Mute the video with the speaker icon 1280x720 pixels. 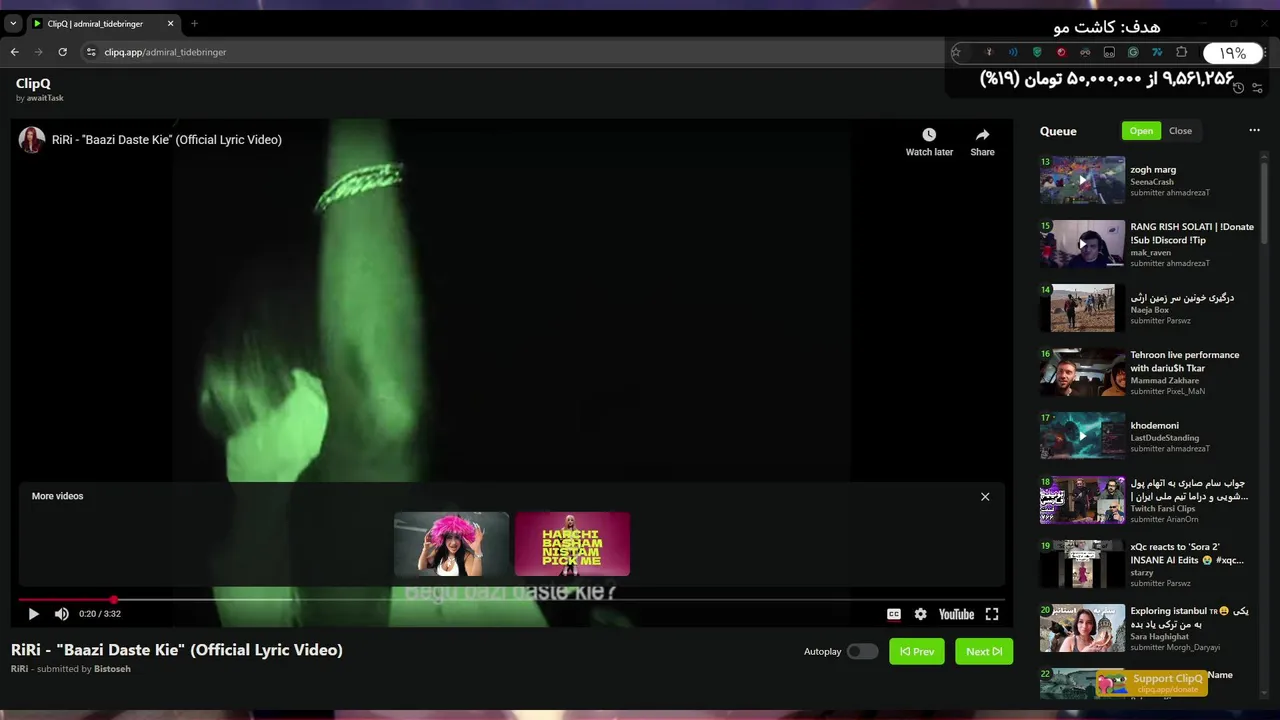pos(62,614)
